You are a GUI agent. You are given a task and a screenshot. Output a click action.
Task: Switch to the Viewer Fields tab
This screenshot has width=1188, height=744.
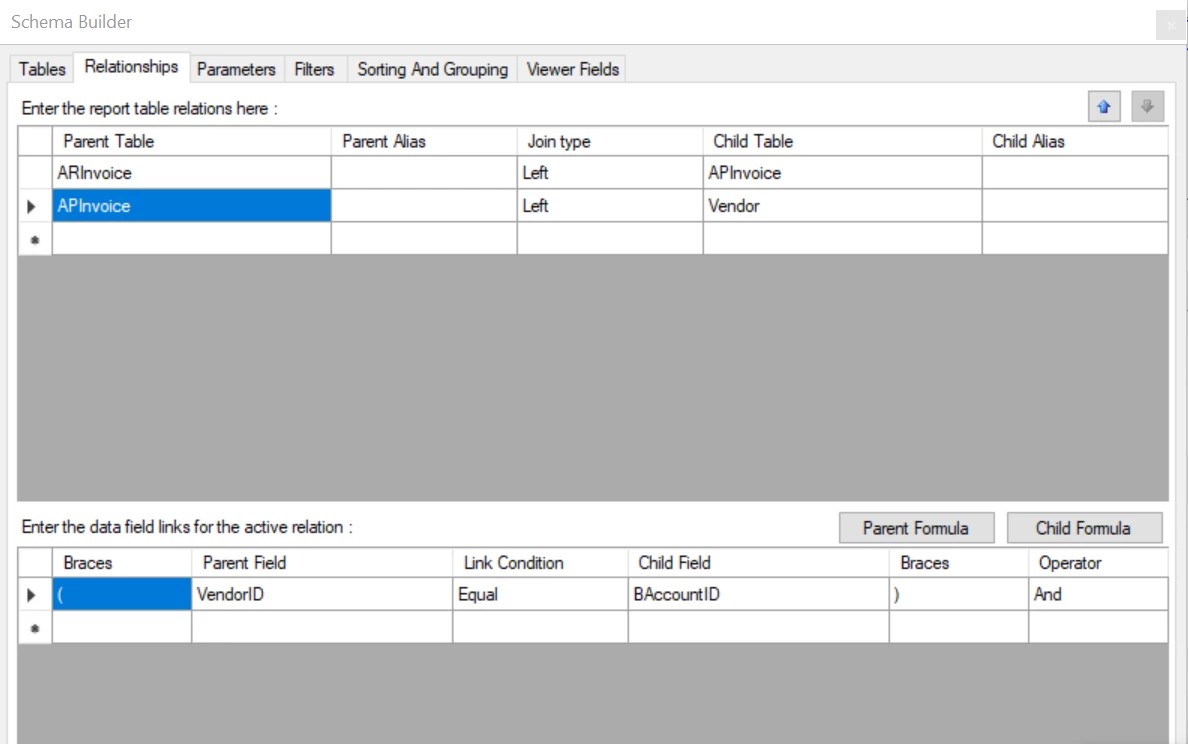[x=572, y=69]
